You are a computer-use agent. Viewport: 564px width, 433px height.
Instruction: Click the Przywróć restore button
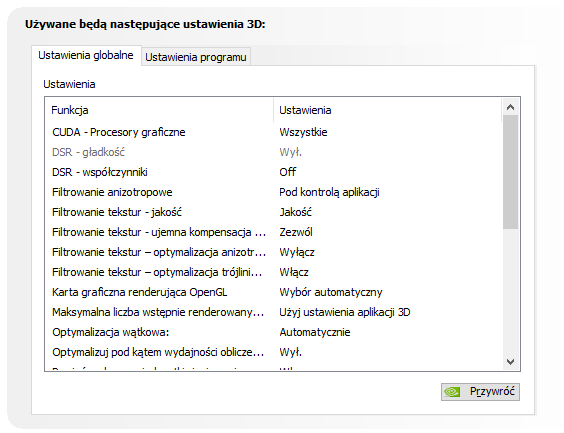click(x=480, y=392)
